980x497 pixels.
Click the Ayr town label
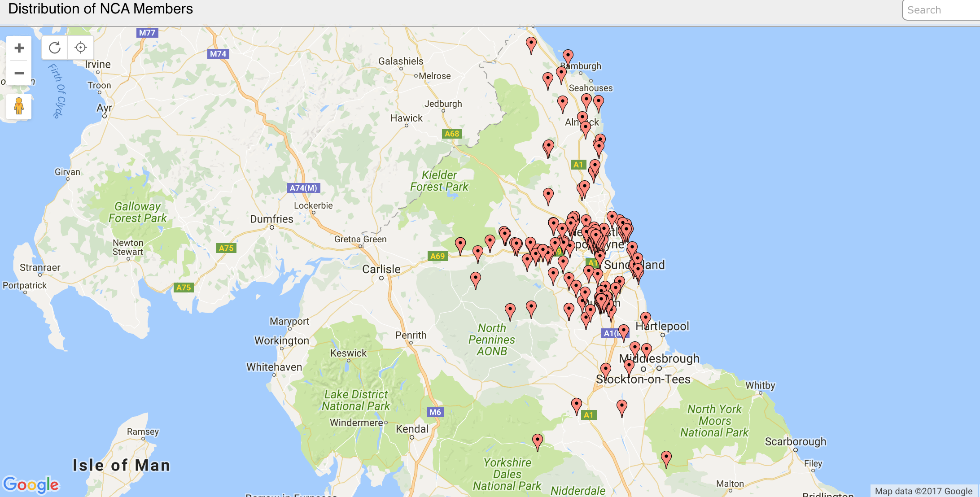coord(104,108)
